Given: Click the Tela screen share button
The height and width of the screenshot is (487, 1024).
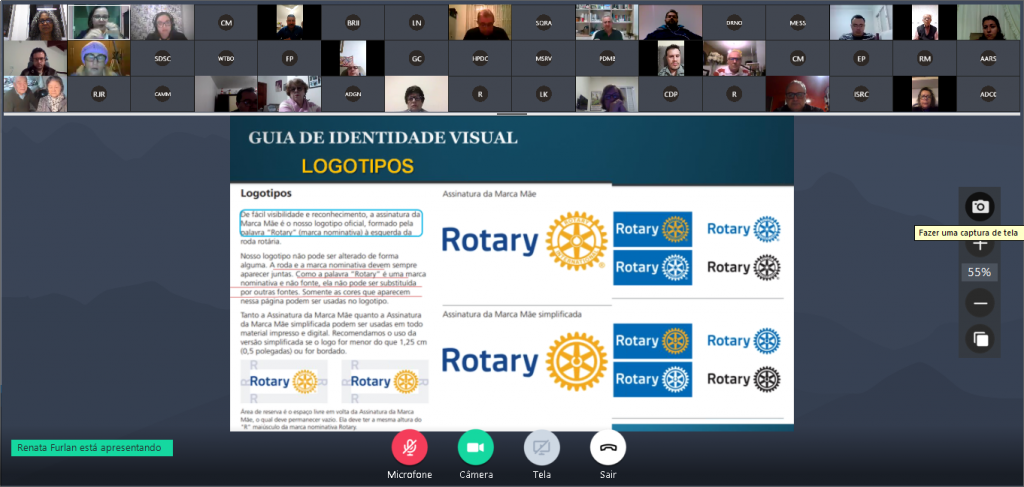Looking at the screenshot, I should 541,447.
